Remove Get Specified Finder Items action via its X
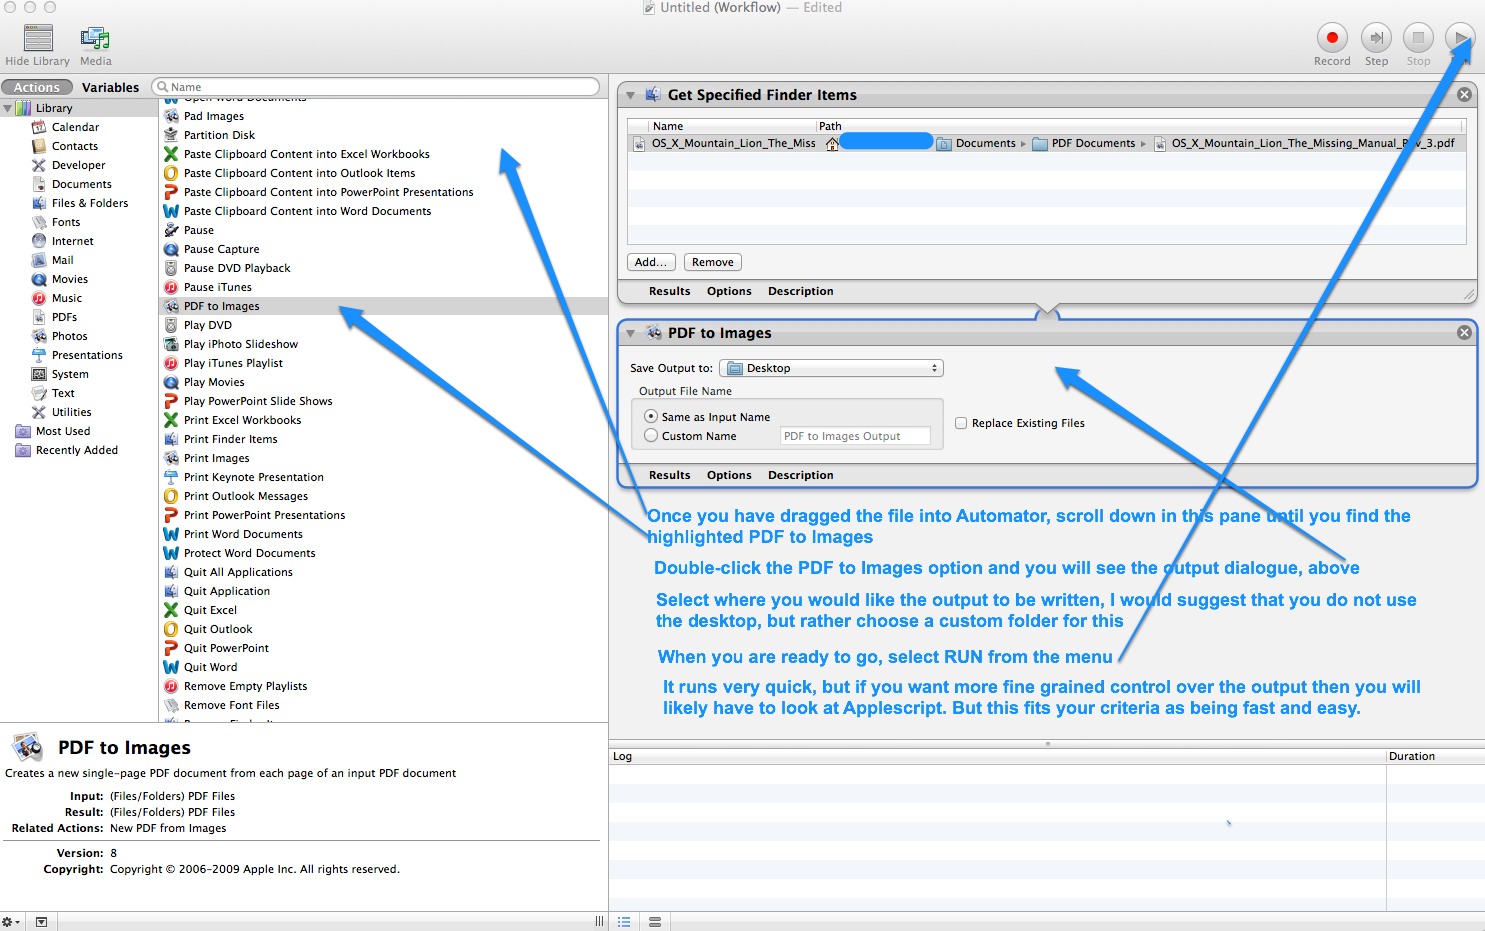1485x931 pixels. tap(1464, 94)
